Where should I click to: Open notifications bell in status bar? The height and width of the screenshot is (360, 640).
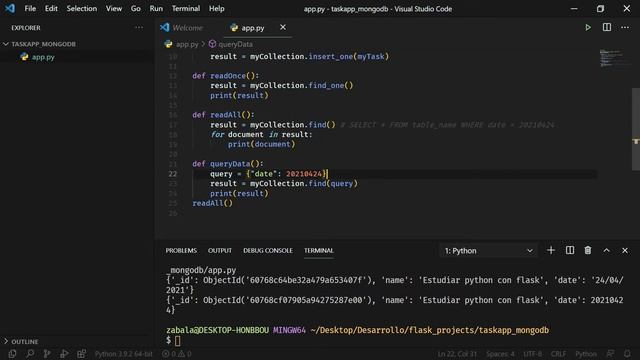pos(627,354)
